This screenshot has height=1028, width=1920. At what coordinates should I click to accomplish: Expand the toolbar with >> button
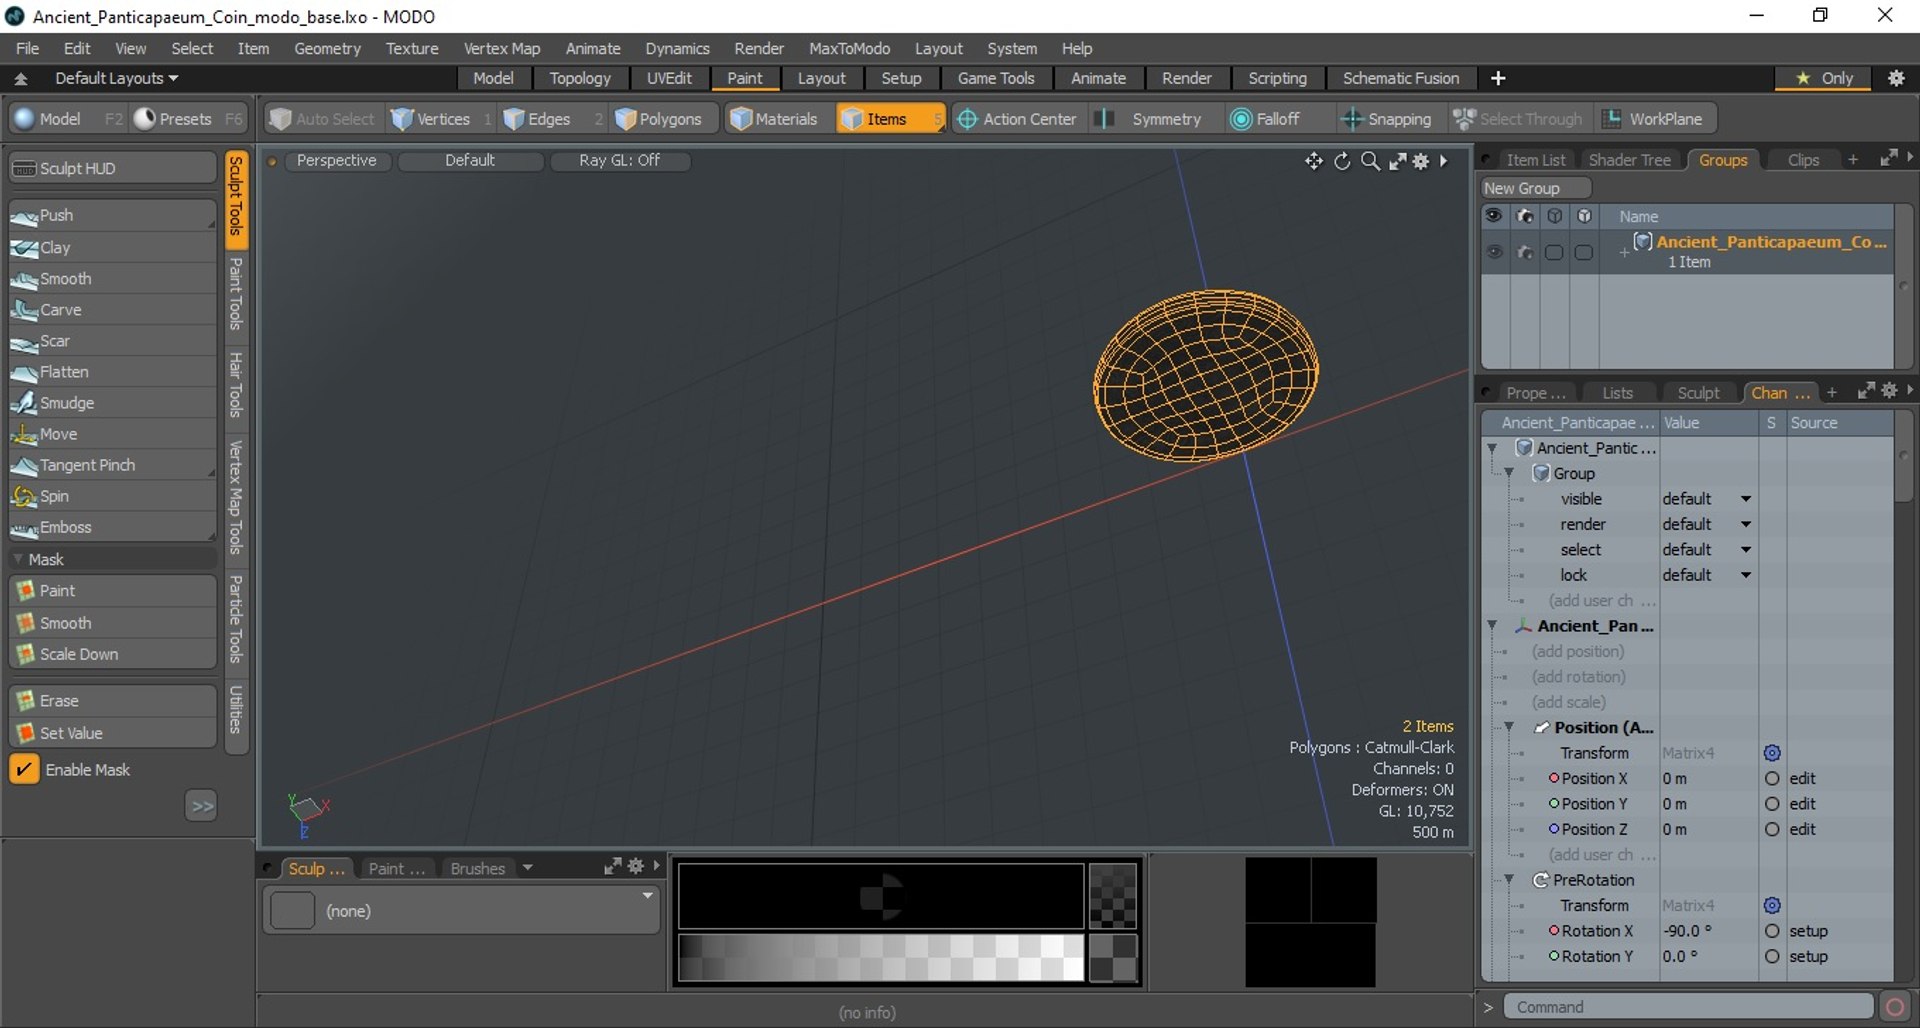[201, 805]
